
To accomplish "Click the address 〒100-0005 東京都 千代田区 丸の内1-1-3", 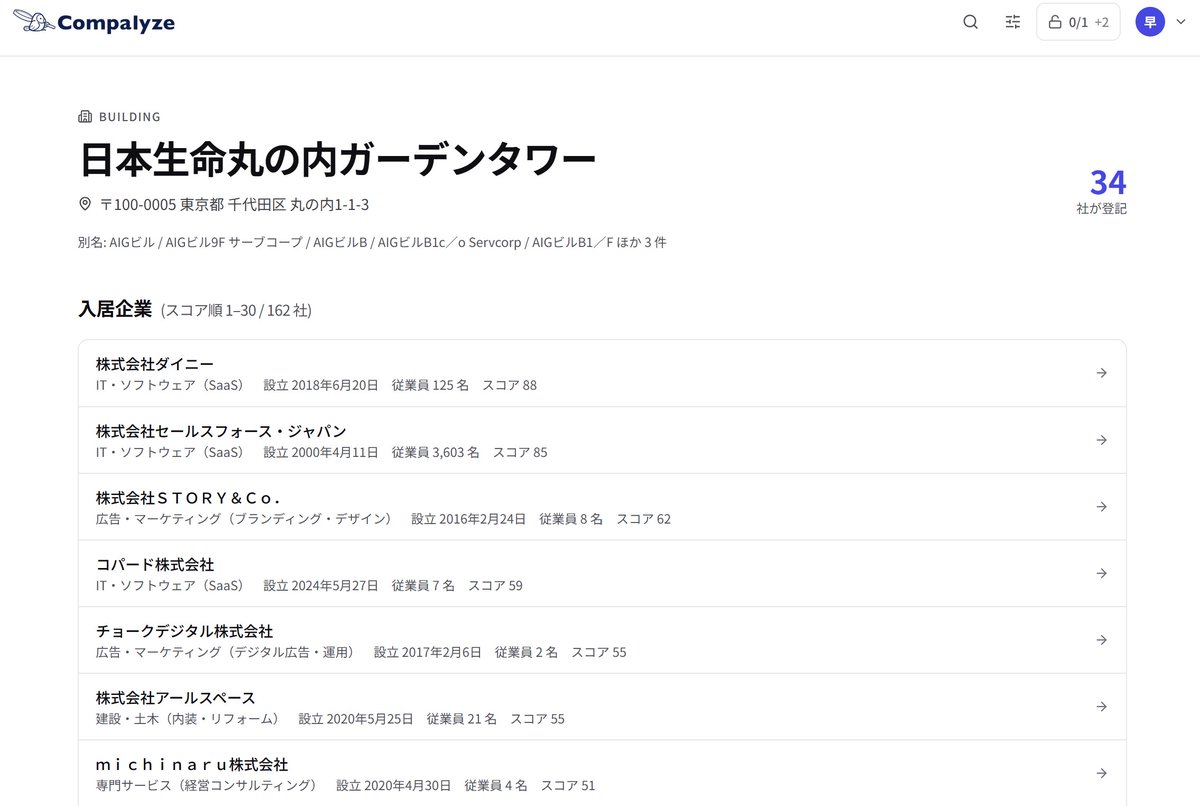I will point(235,204).
